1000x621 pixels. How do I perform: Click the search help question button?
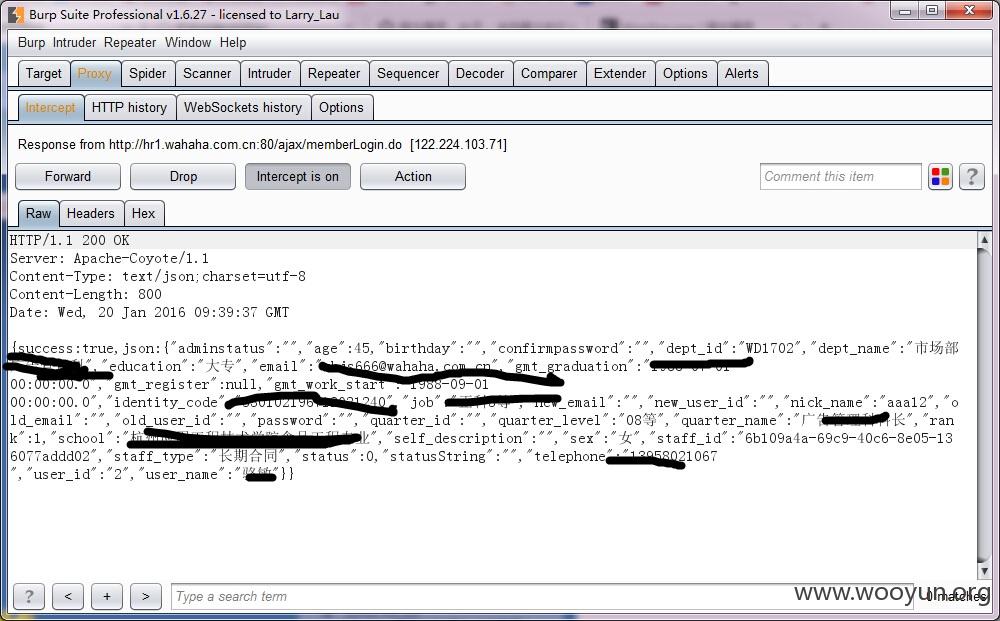[x=29, y=597]
